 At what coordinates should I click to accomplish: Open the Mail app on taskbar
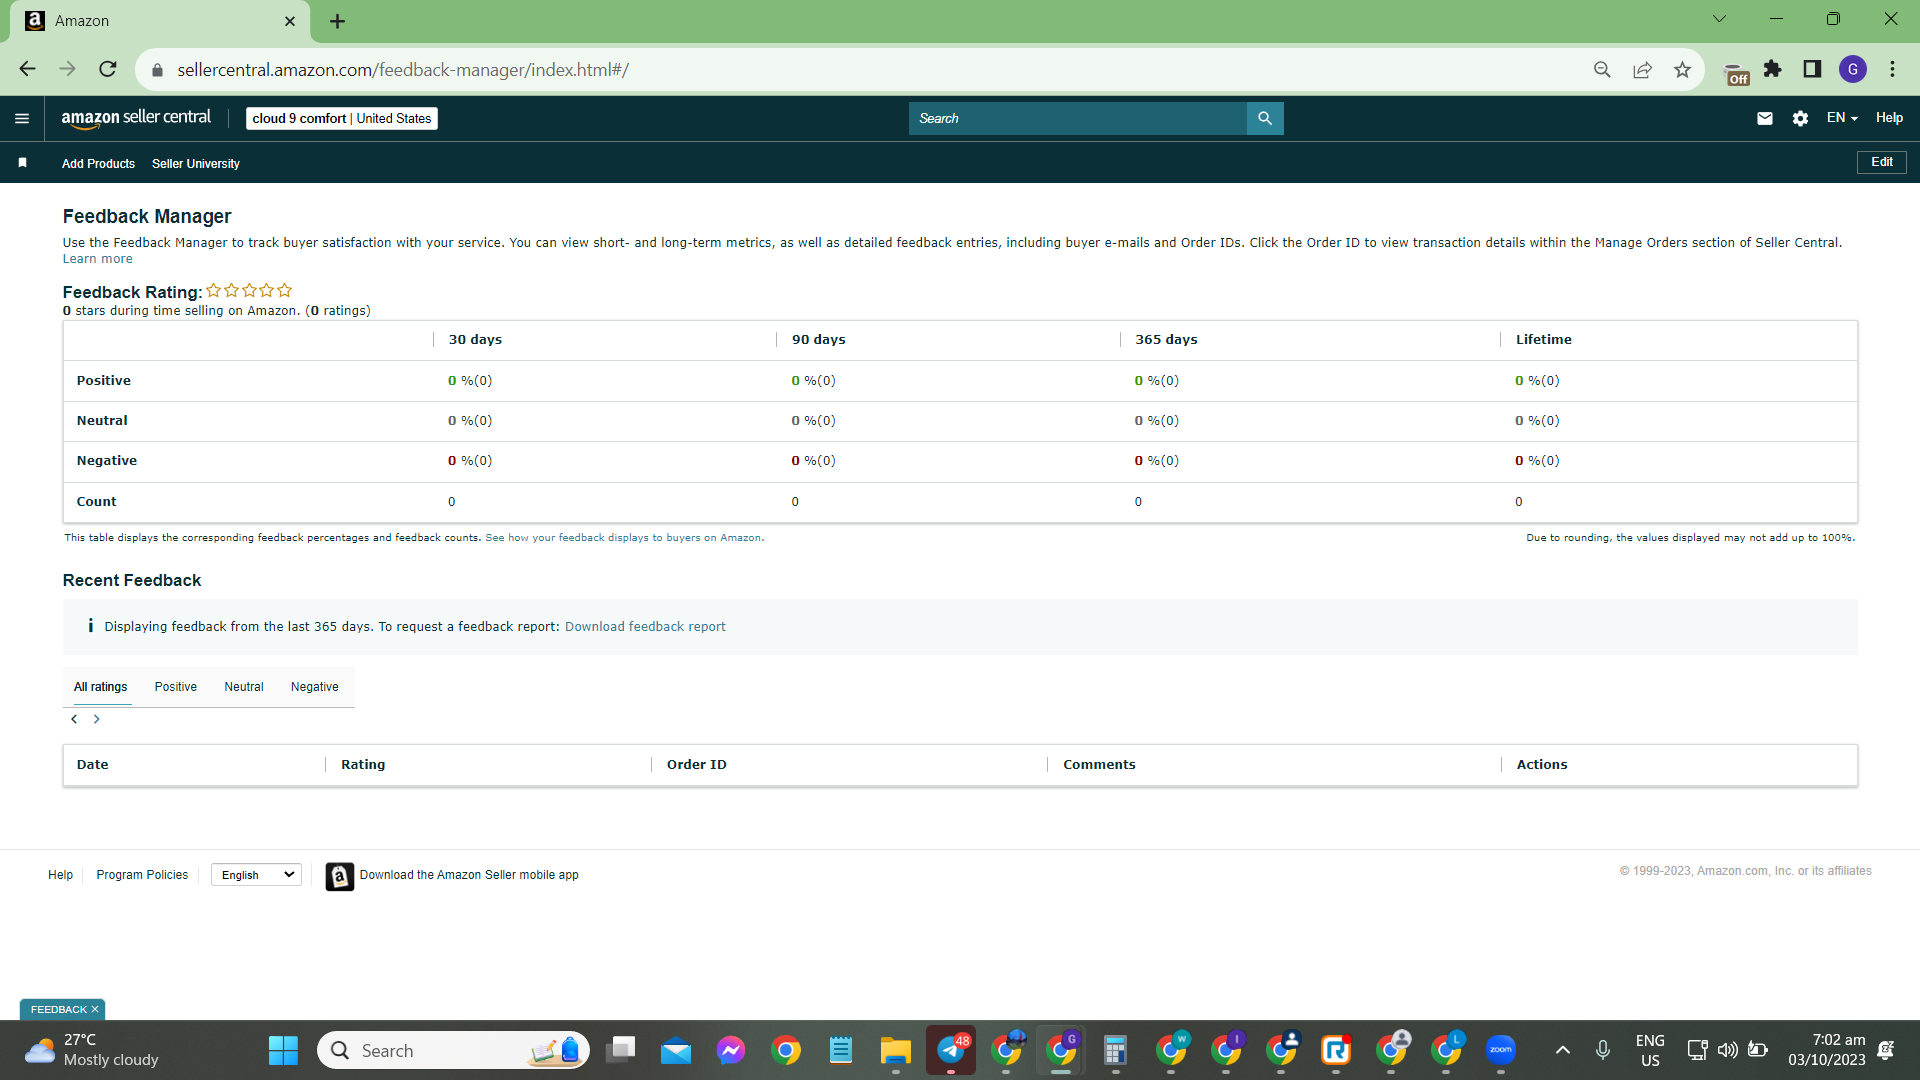coord(676,1050)
